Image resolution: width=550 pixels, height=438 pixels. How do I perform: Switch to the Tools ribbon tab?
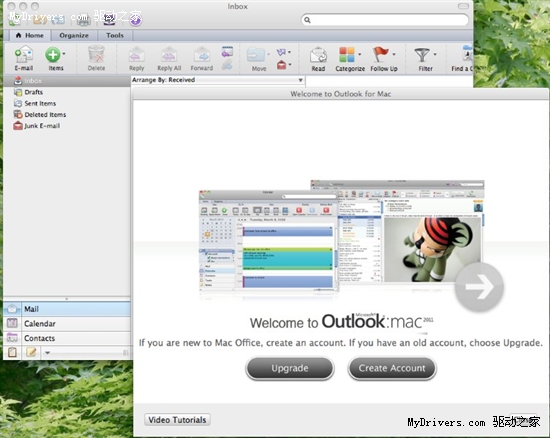(x=115, y=35)
